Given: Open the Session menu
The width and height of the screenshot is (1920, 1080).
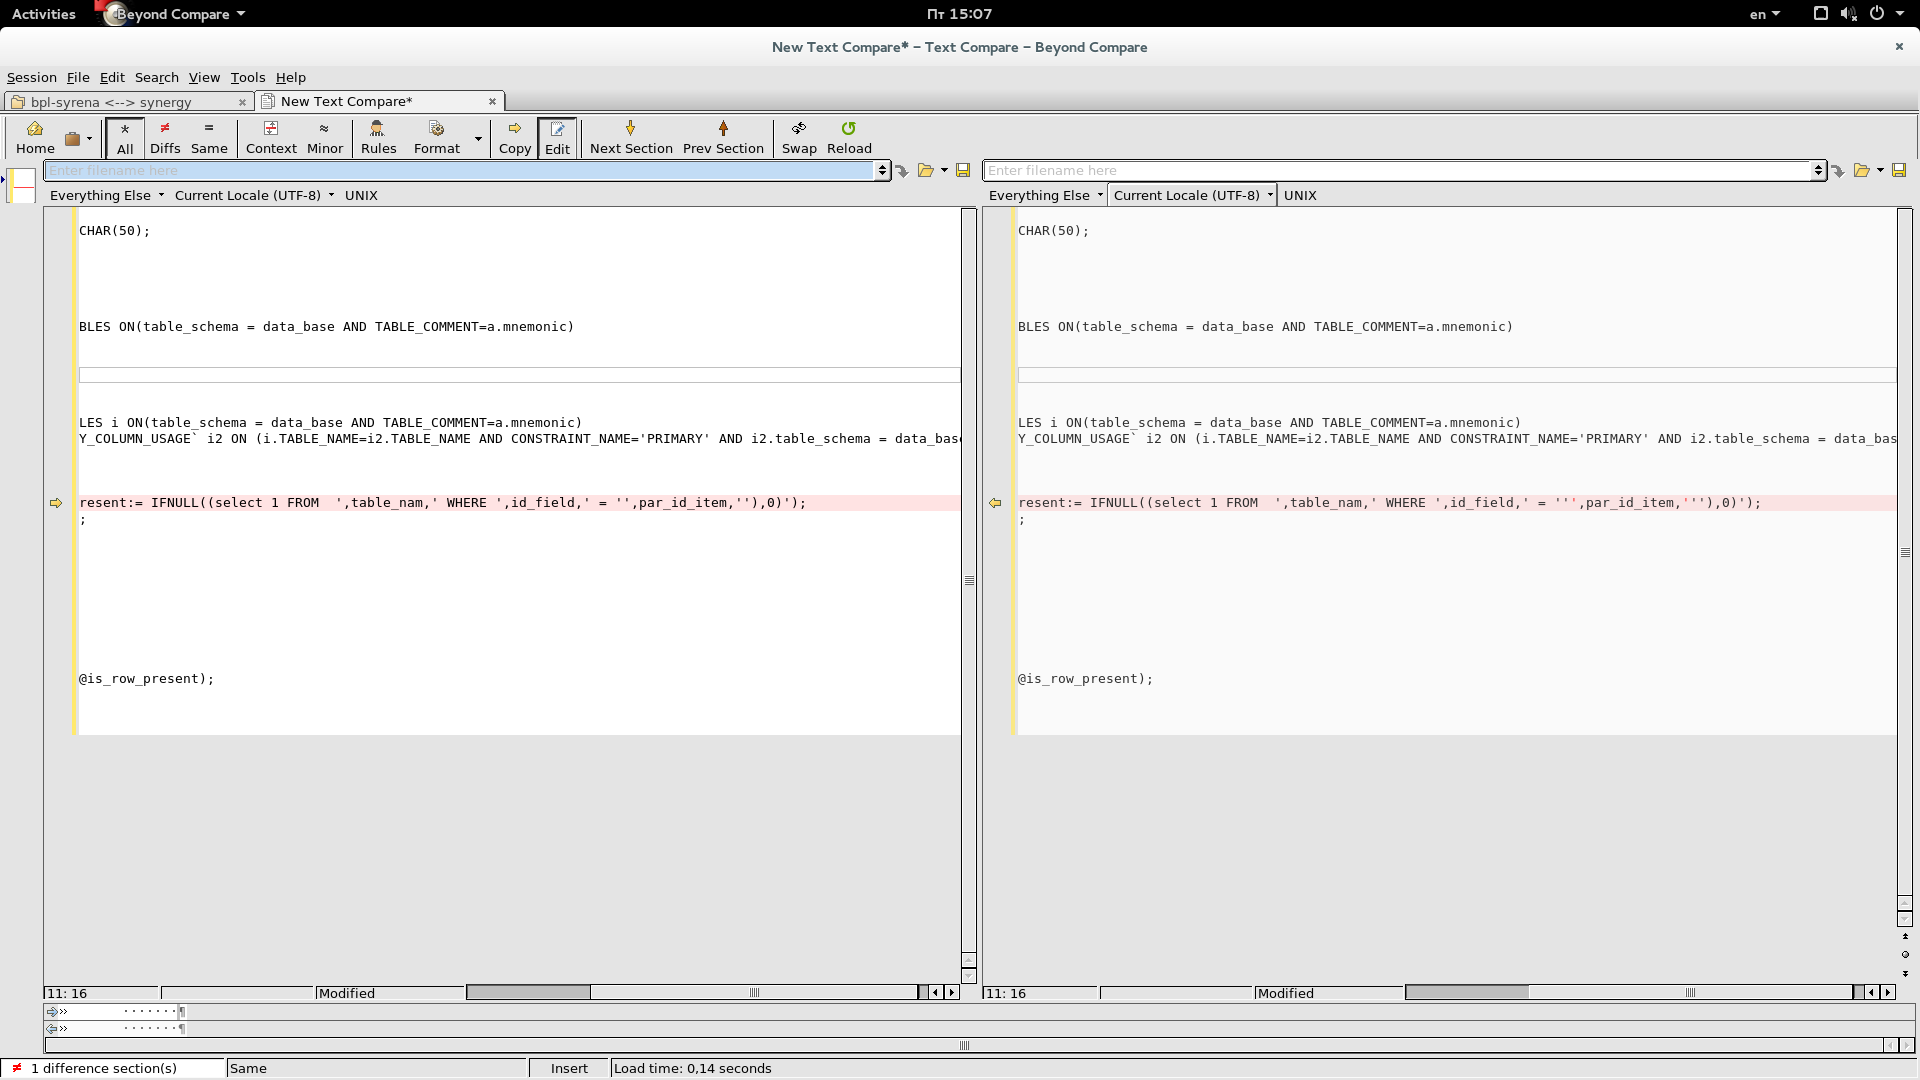Looking at the screenshot, I should (x=31, y=77).
